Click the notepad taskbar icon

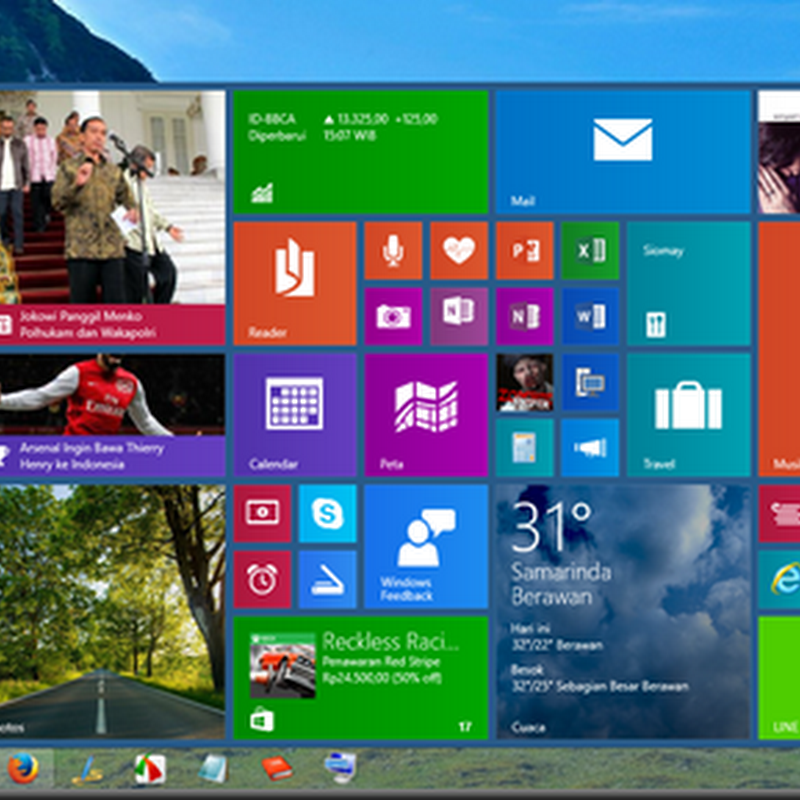pos(213,769)
